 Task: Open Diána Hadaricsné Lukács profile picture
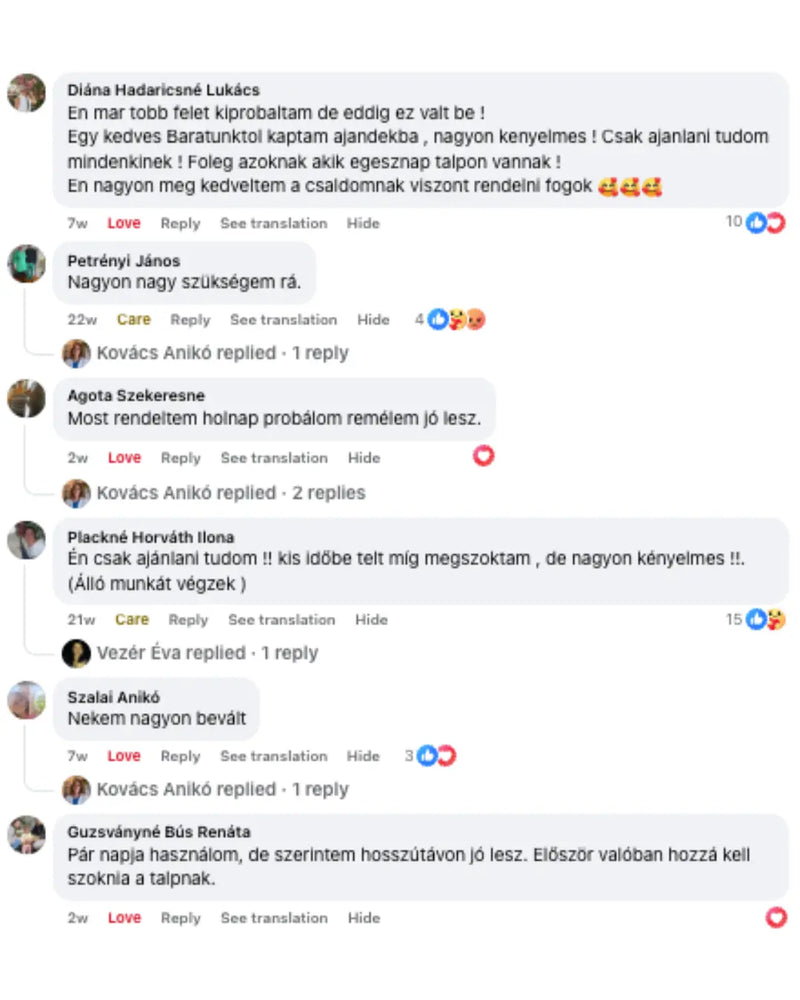pos(26,93)
